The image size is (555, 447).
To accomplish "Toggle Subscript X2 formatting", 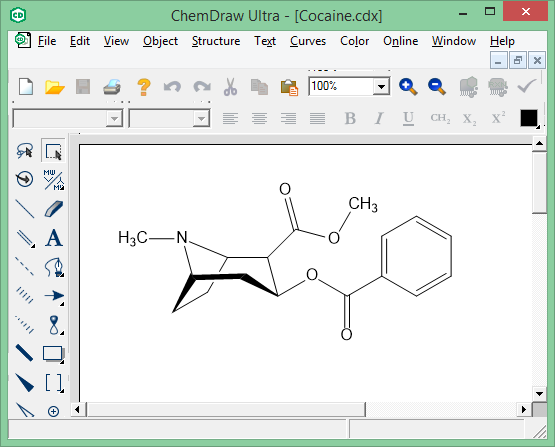I will click(x=469, y=119).
